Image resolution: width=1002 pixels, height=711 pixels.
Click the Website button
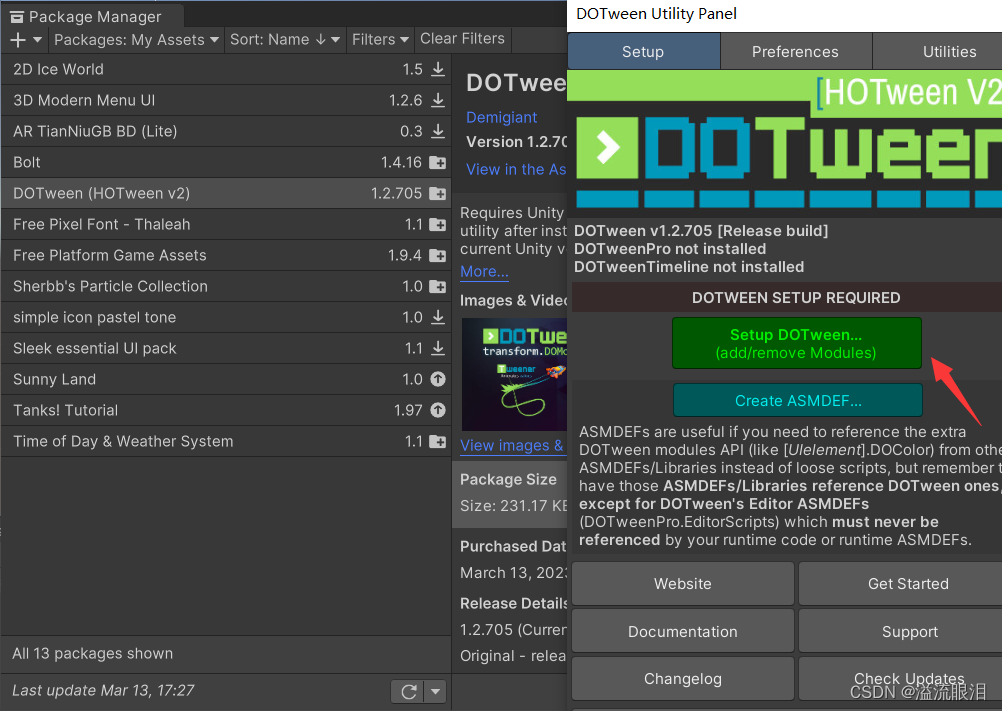tap(682, 584)
